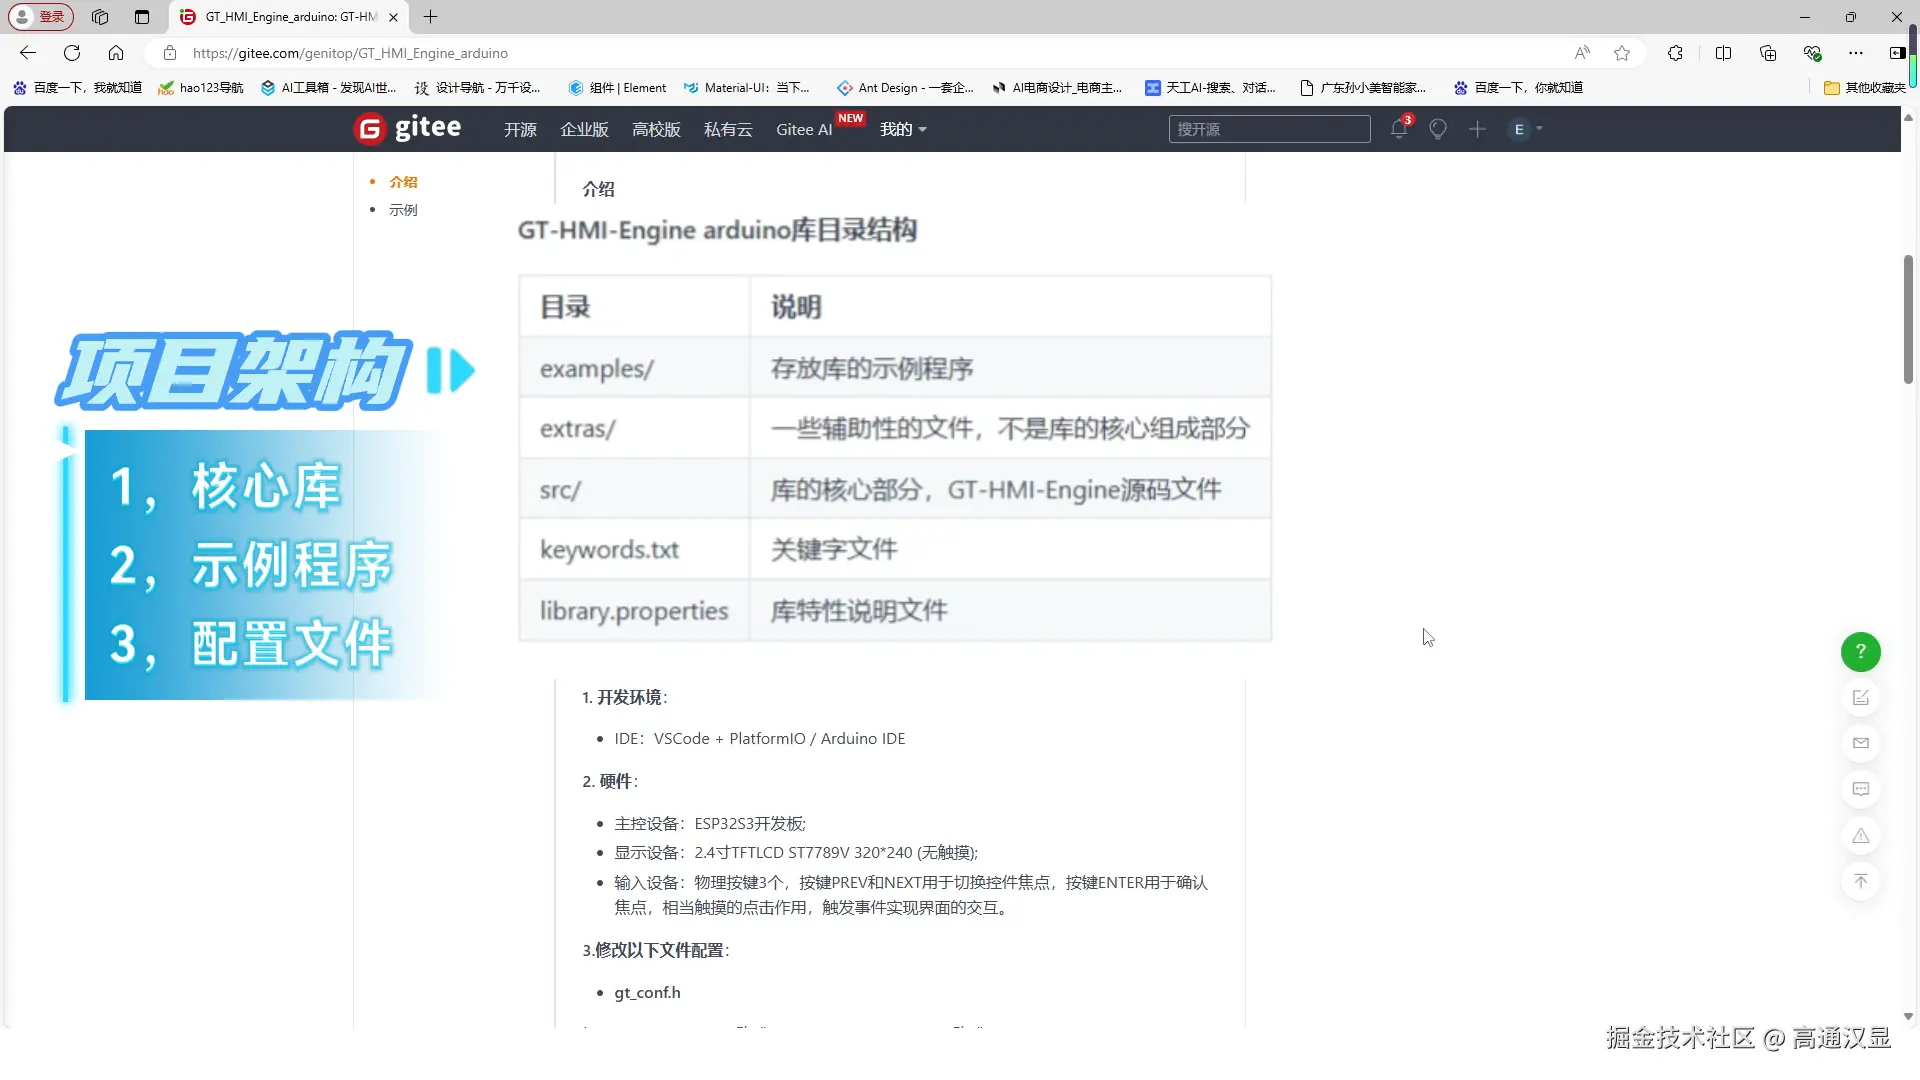The width and height of the screenshot is (1920, 1080).
Task: Open browser extensions puzzle icon
Action: coord(1675,53)
